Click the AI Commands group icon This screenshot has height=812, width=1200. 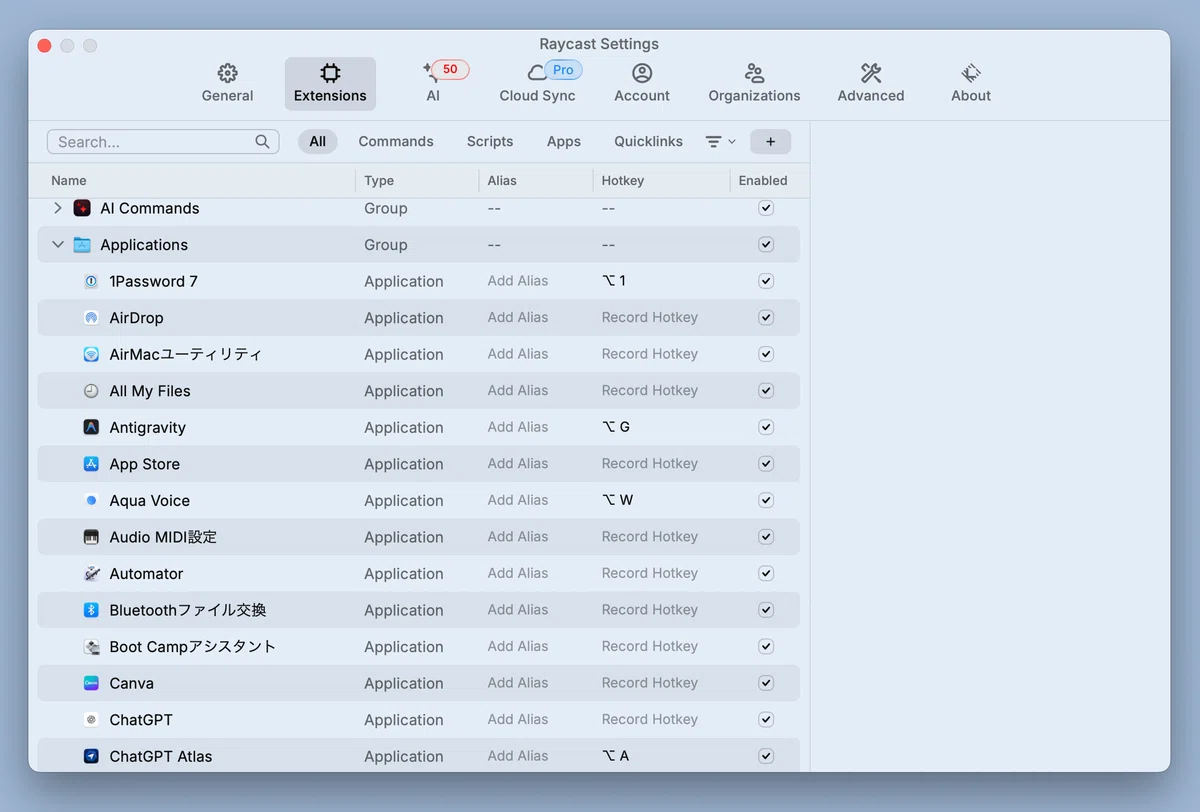(x=82, y=208)
